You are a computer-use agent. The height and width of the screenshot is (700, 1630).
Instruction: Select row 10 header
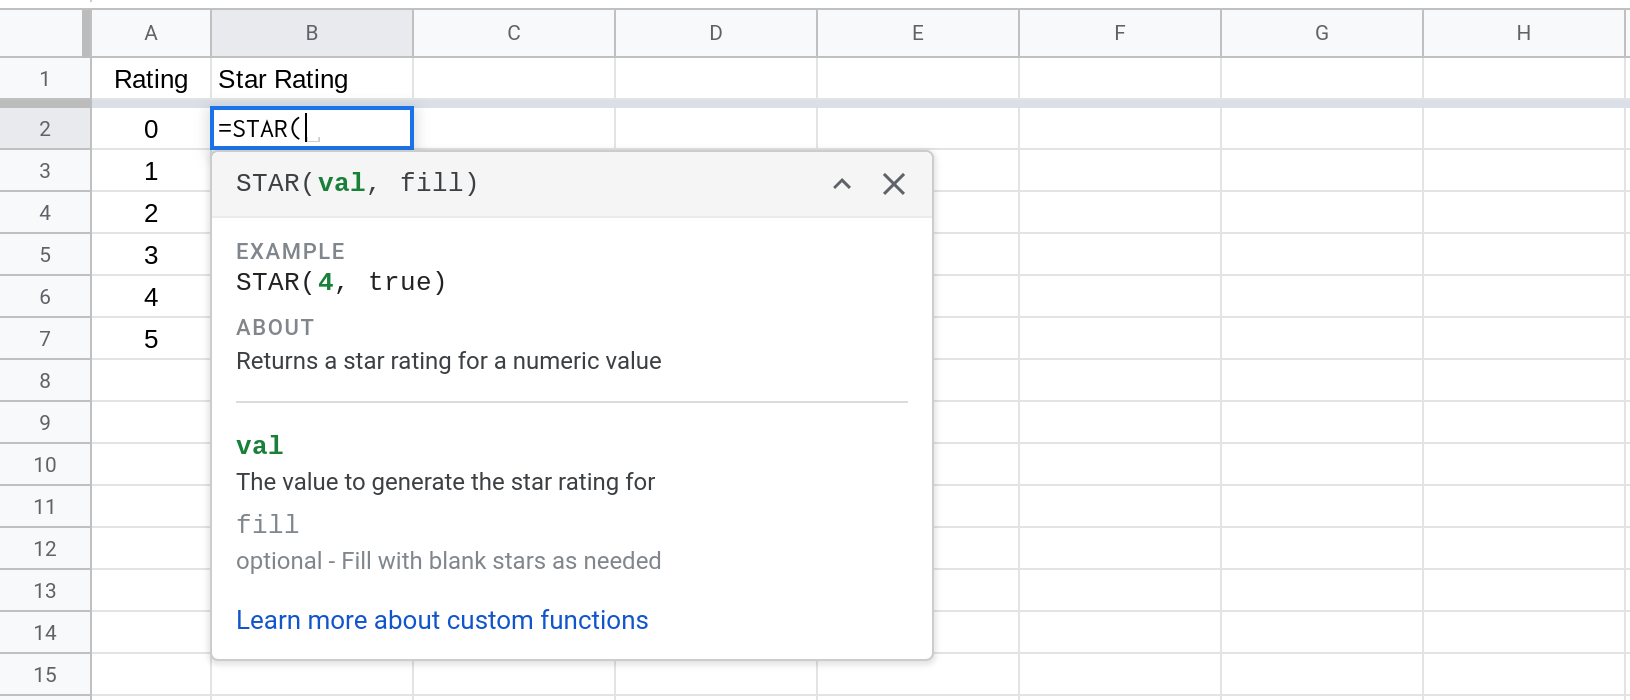(x=45, y=465)
